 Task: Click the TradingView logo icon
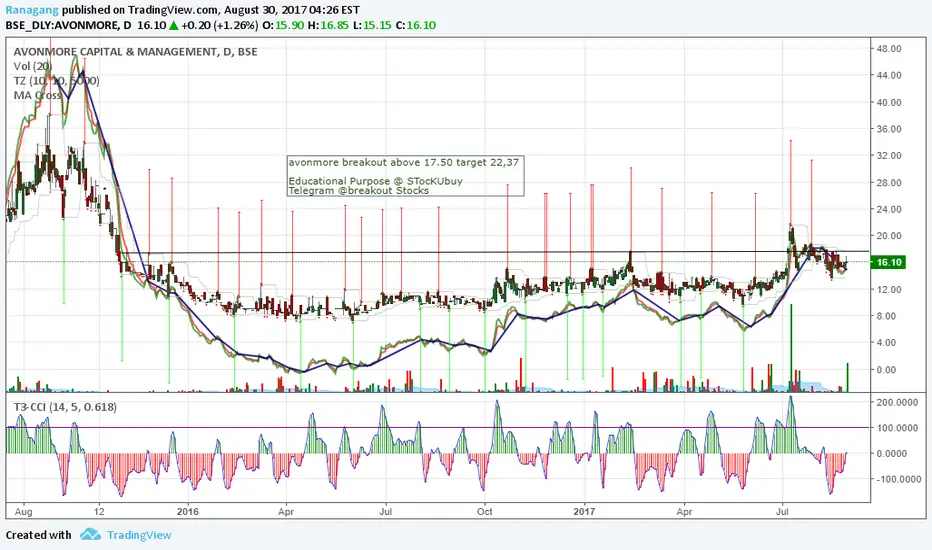click(90, 535)
